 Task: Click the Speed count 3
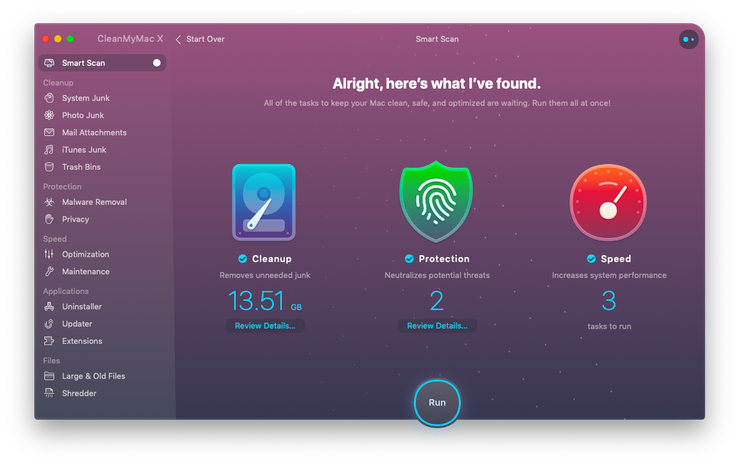click(609, 301)
